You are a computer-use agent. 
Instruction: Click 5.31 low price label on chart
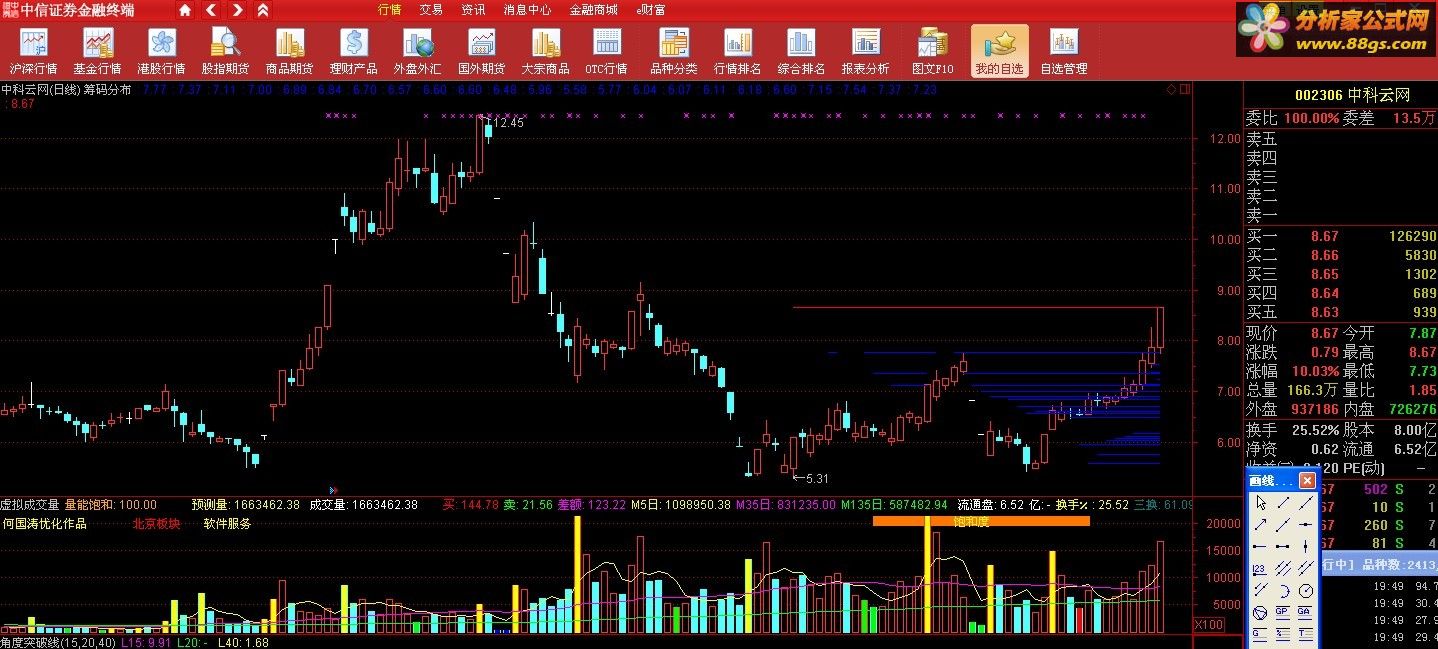pyautogui.click(x=817, y=479)
